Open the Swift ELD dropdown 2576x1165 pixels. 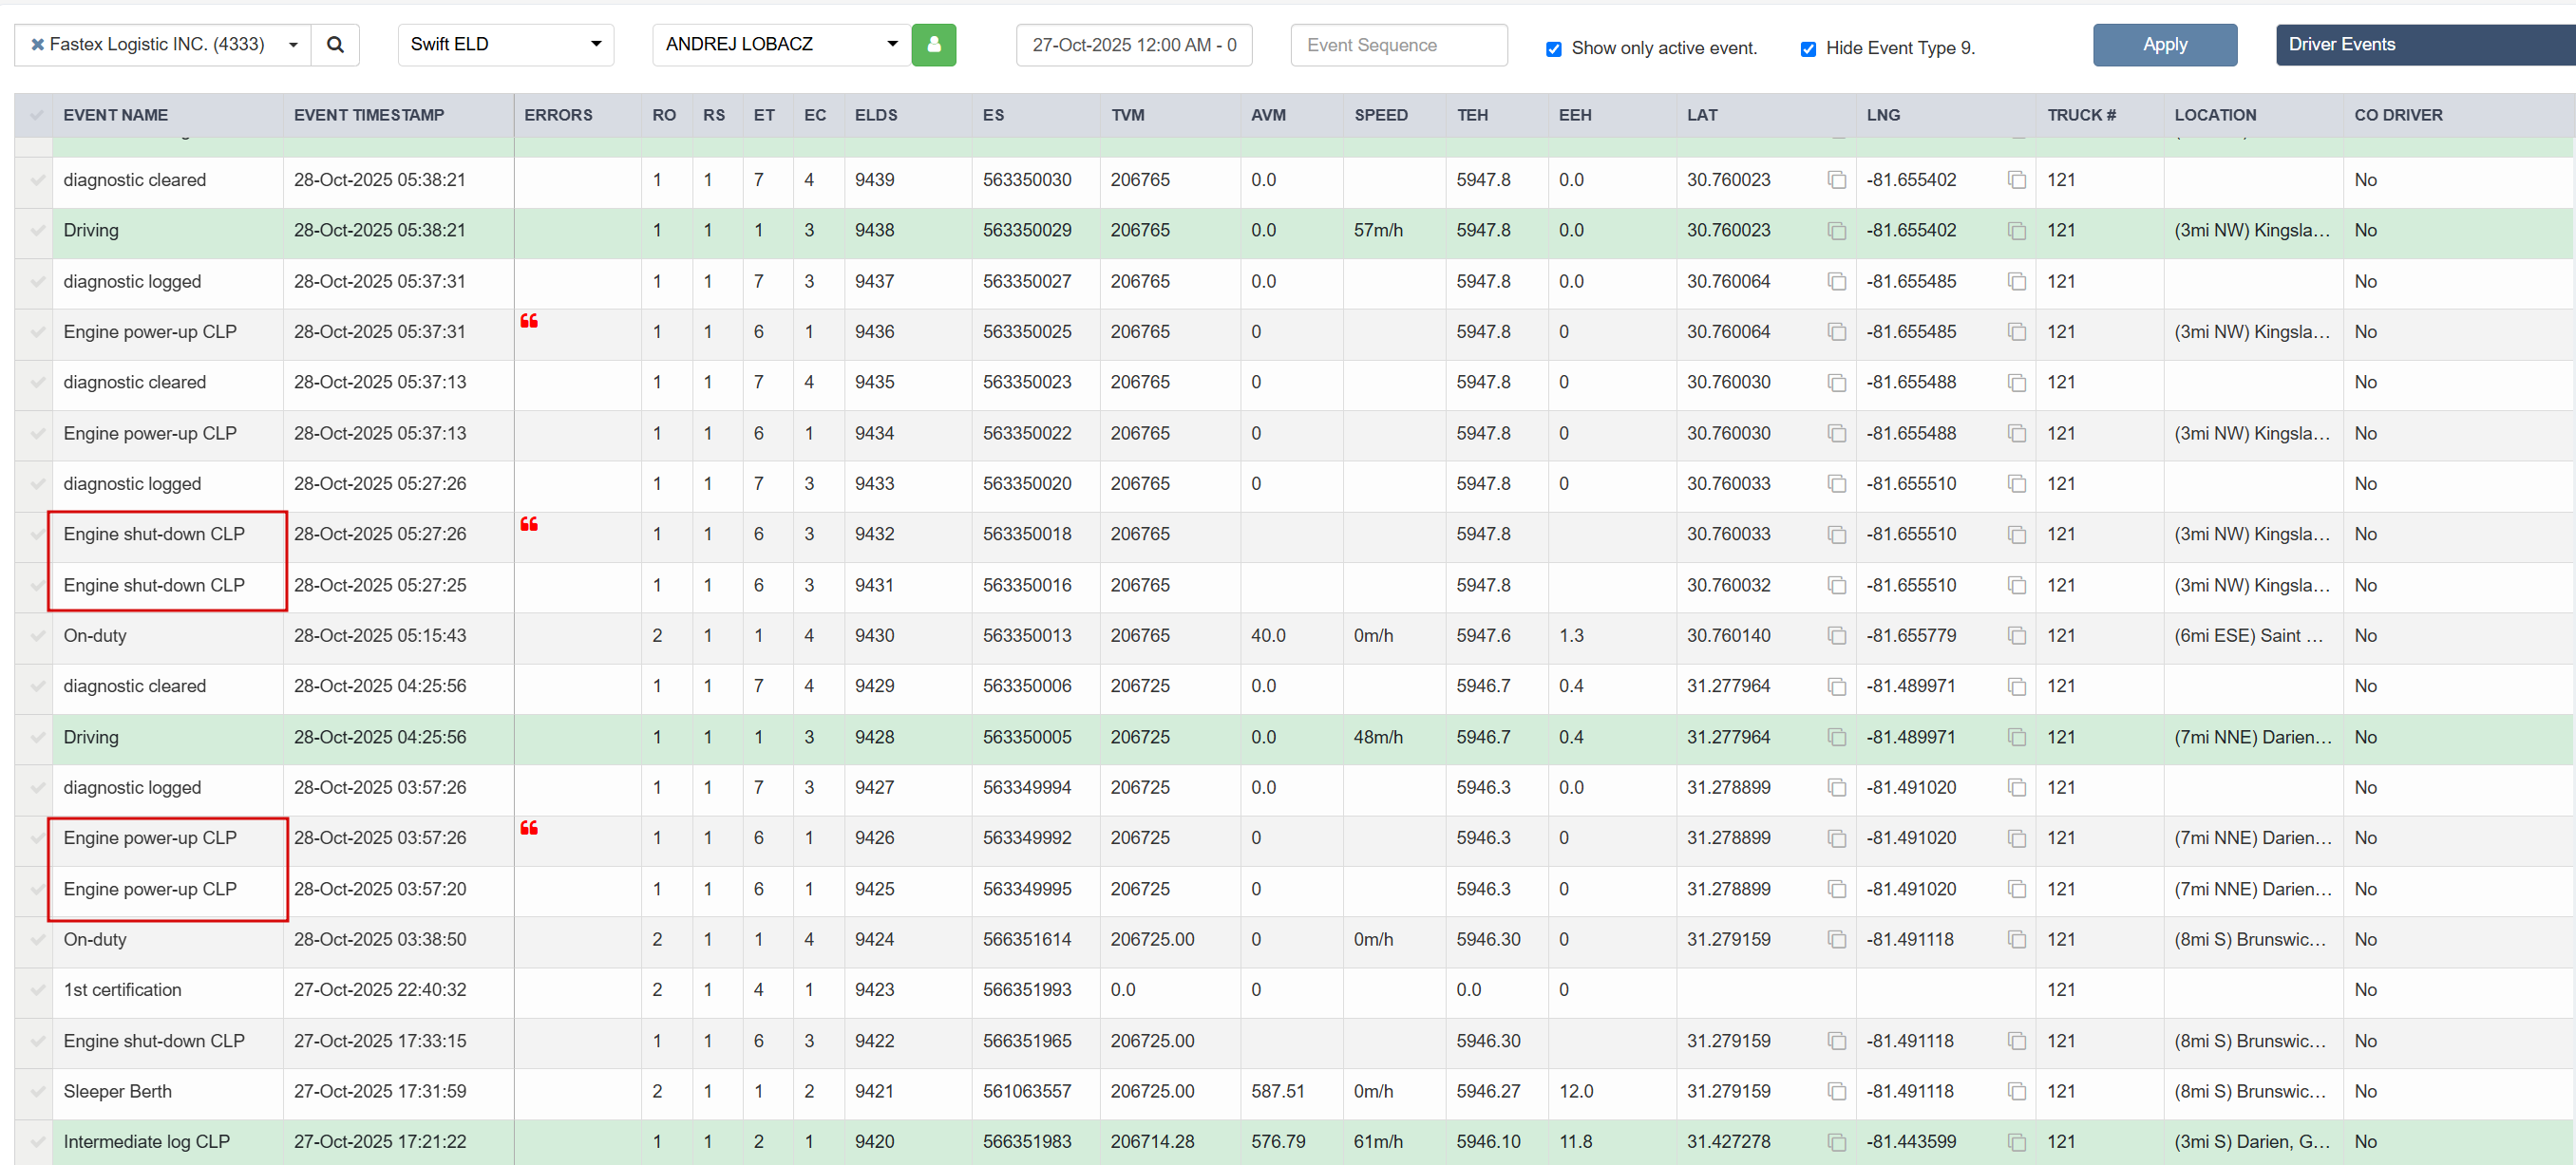tap(595, 44)
